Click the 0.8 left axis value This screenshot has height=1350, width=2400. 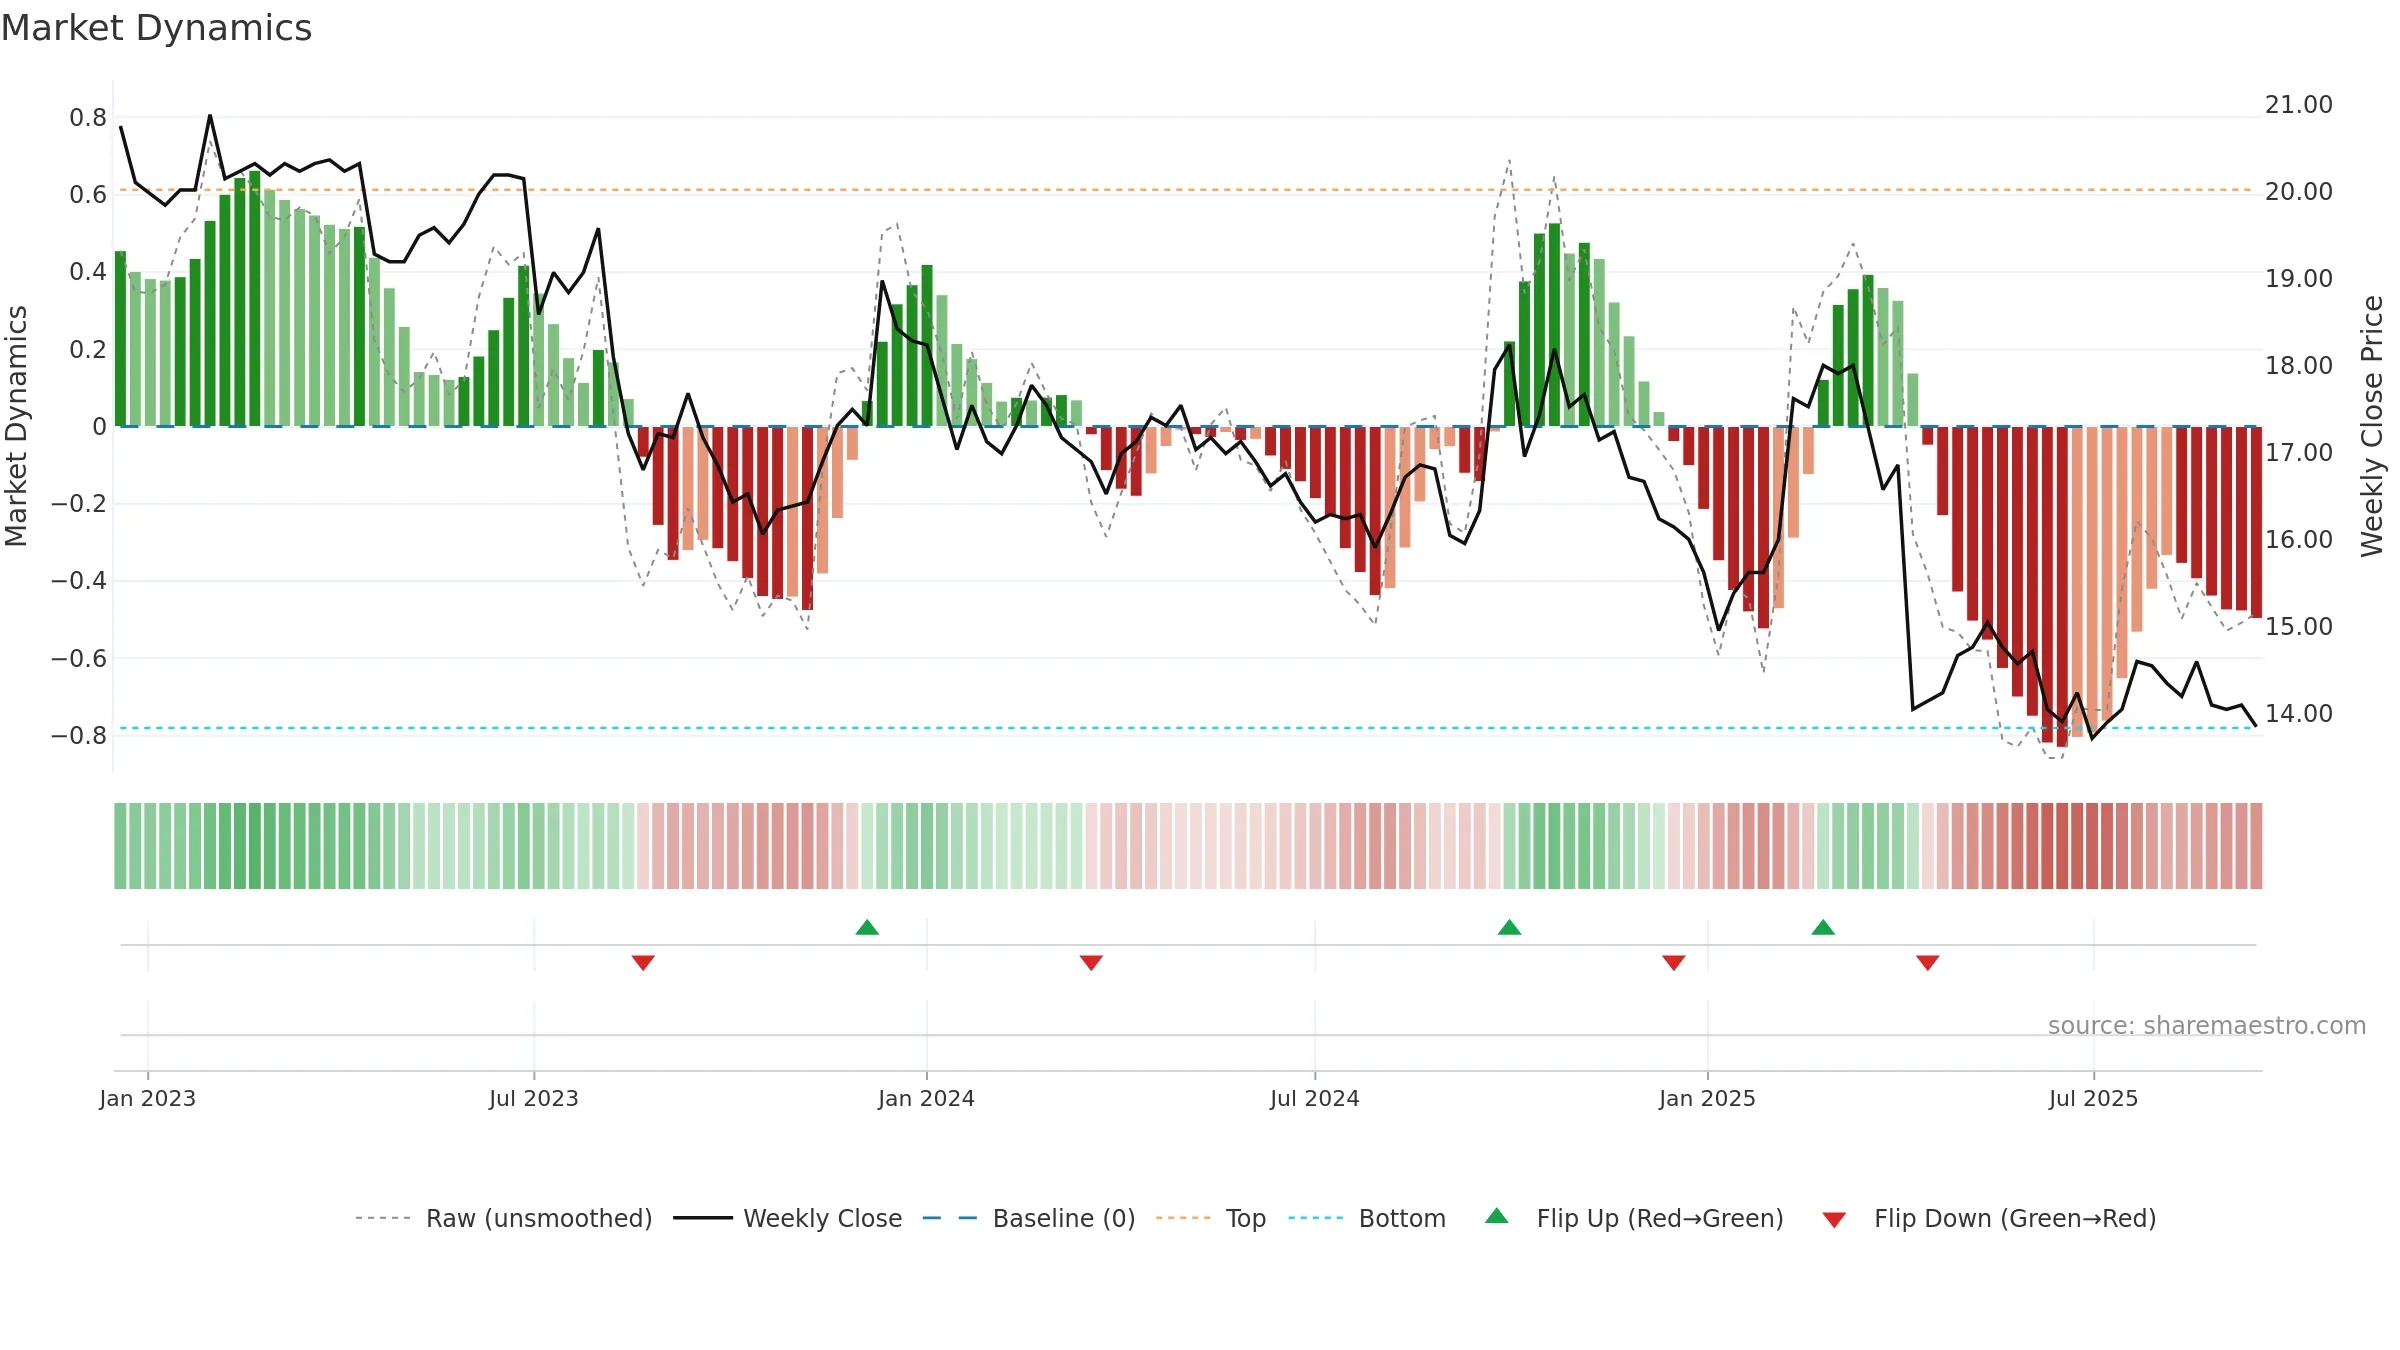coord(88,117)
